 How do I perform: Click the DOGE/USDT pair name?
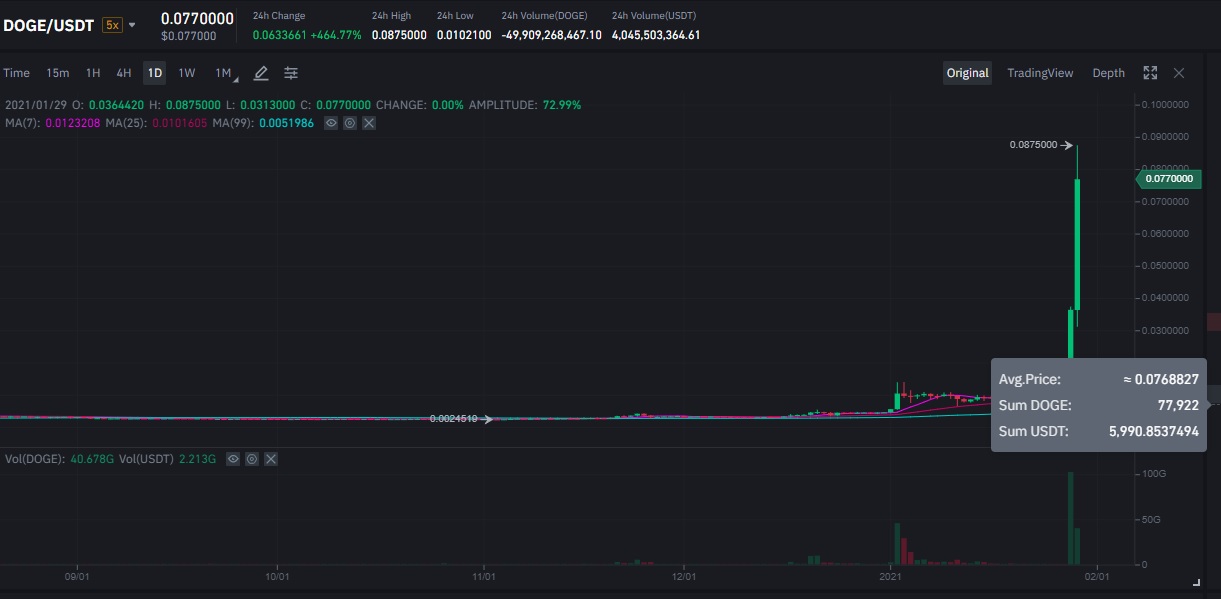49,25
